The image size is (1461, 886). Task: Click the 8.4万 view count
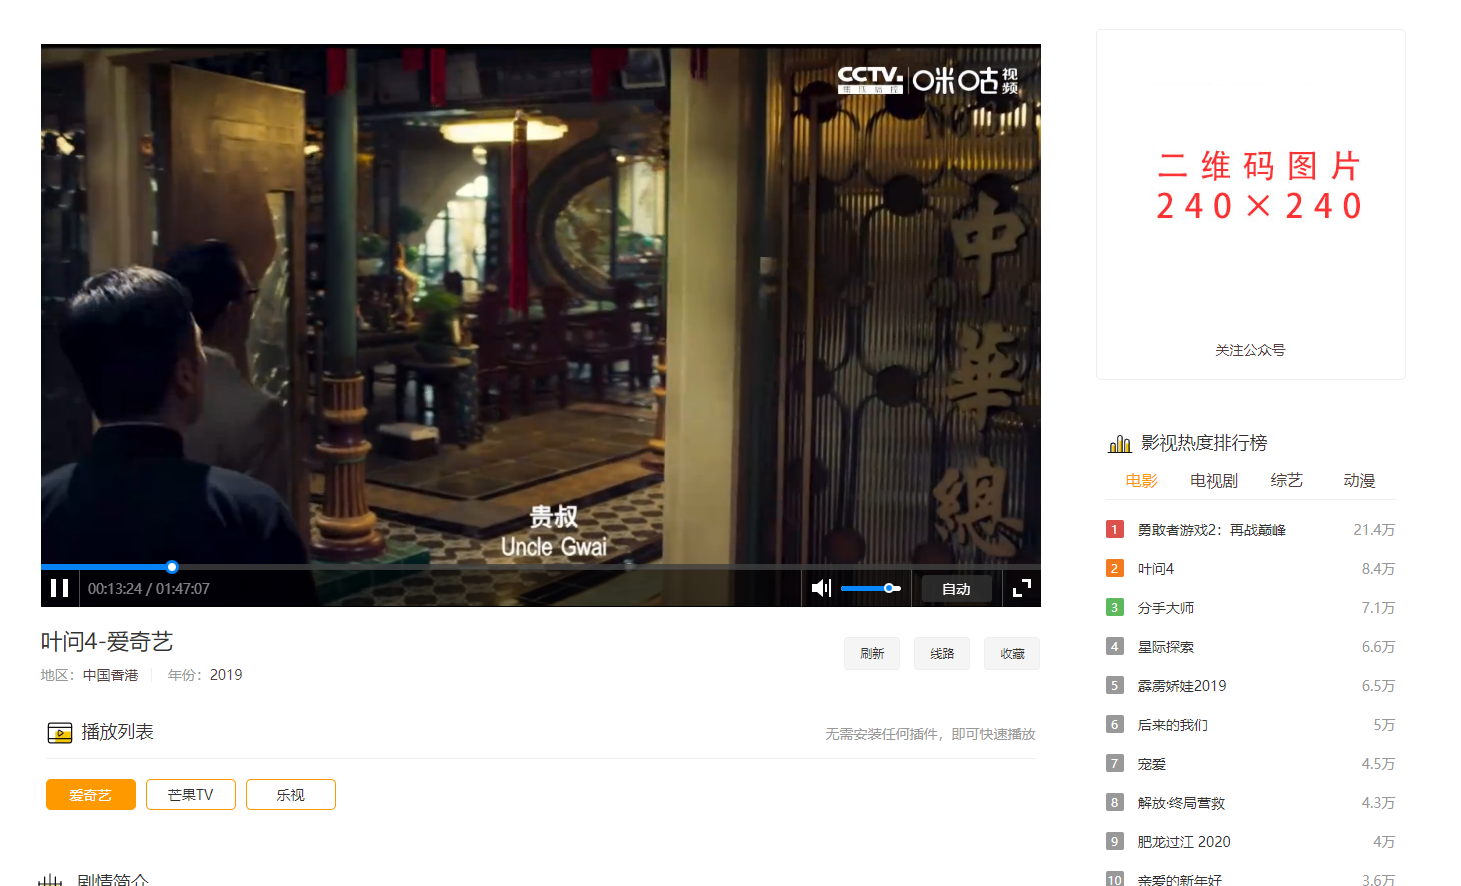click(x=1378, y=569)
